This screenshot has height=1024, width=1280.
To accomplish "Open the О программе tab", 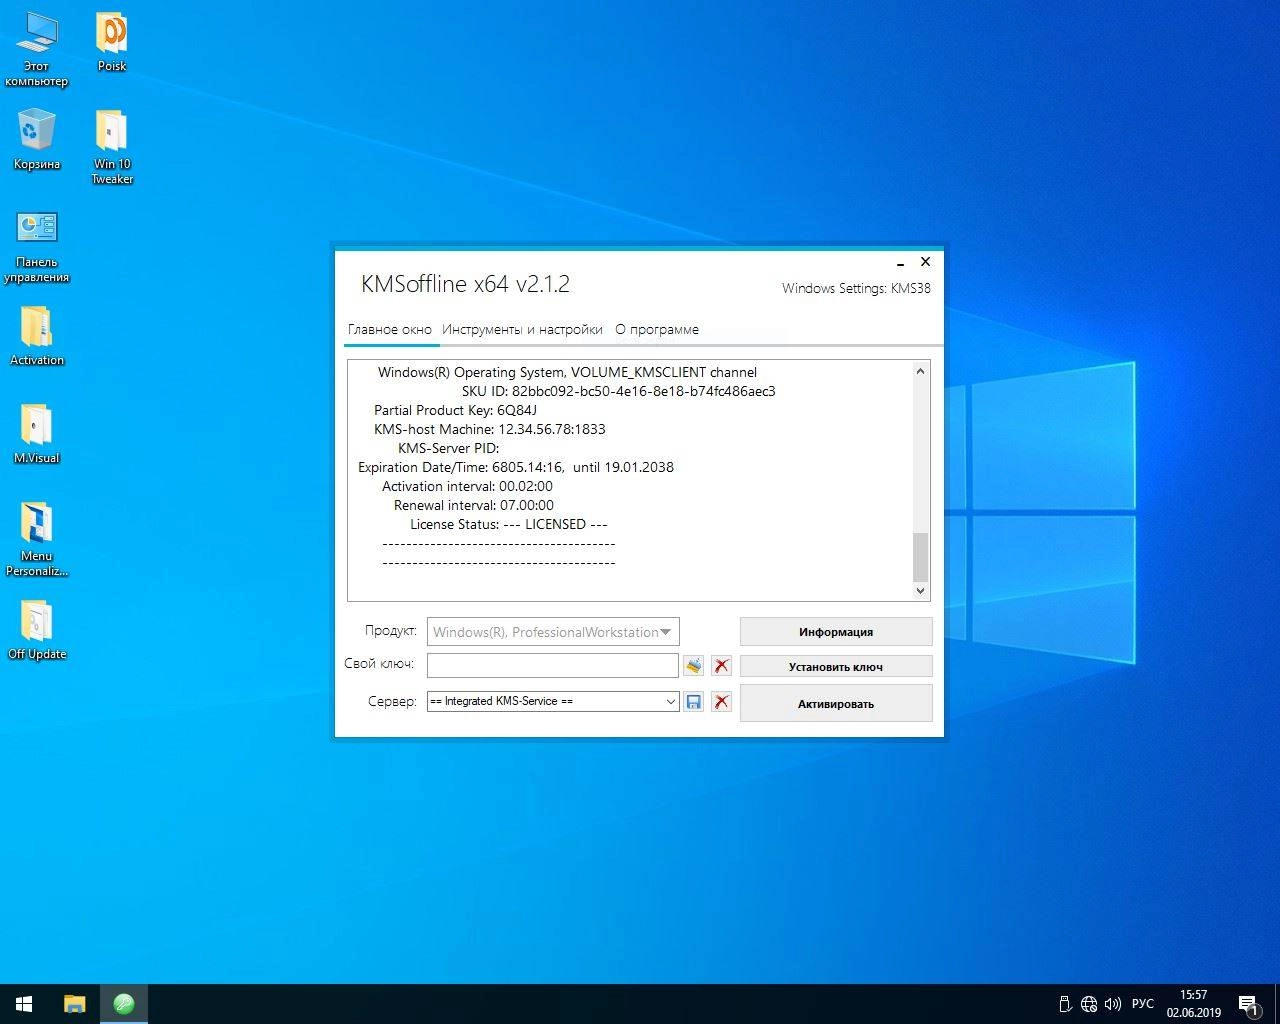I will point(657,329).
